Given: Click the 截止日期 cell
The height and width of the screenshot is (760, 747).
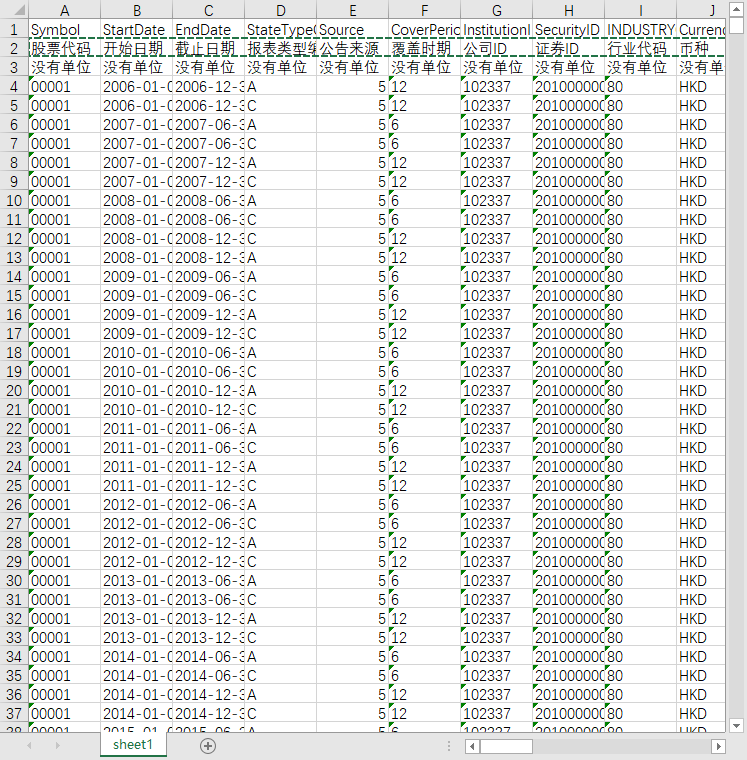Looking at the screenshot, I should point(208,48).
